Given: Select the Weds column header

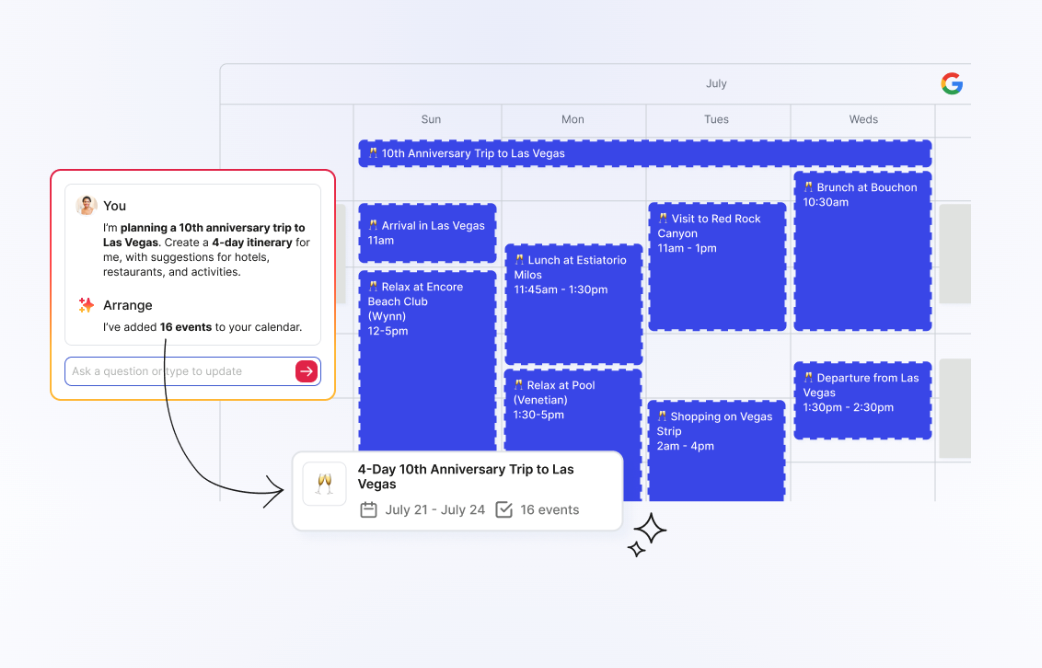Looking at the screenshot, I should [863, 120].
